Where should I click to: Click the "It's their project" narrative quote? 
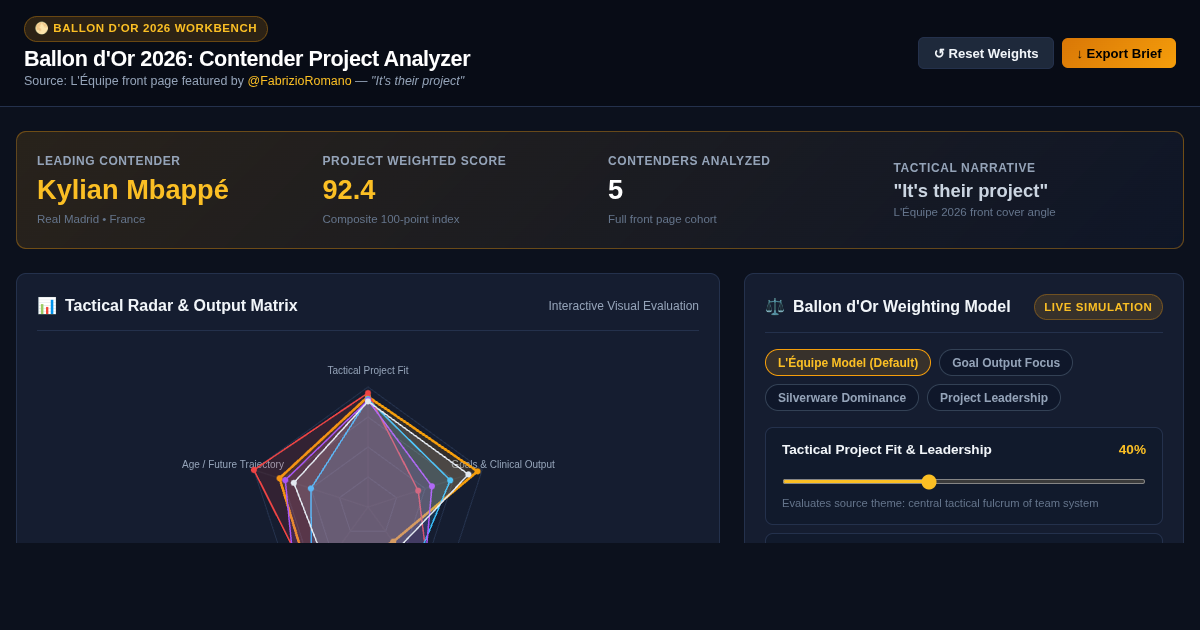coord(971,191)
